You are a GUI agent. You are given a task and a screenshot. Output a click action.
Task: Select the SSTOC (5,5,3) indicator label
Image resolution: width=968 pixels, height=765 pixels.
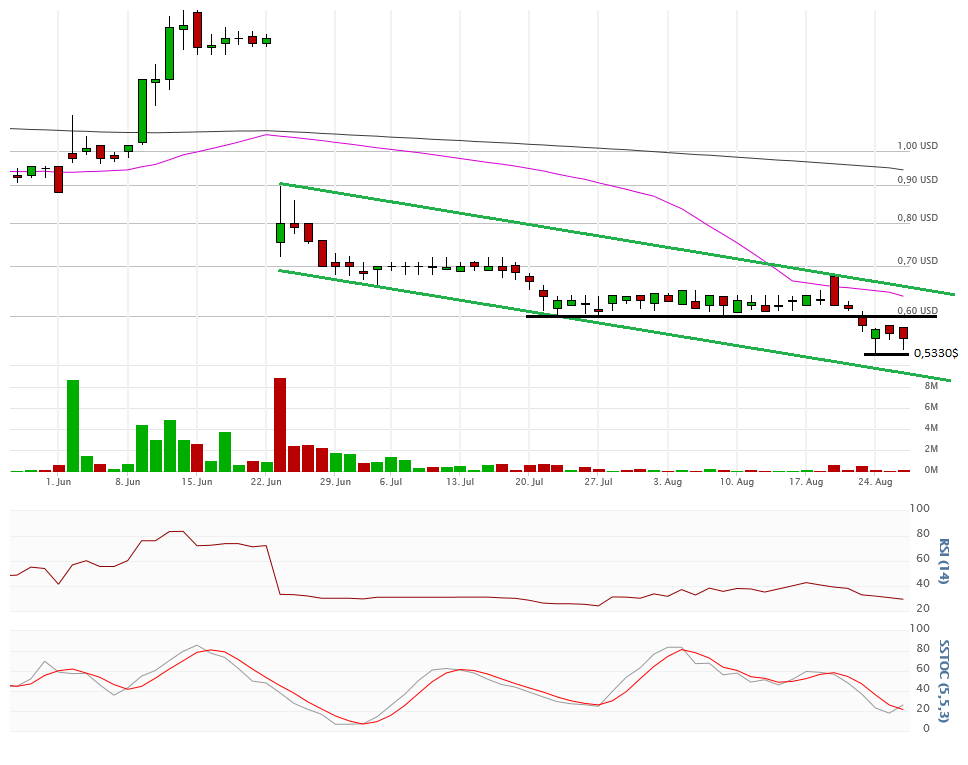[943, 680]
